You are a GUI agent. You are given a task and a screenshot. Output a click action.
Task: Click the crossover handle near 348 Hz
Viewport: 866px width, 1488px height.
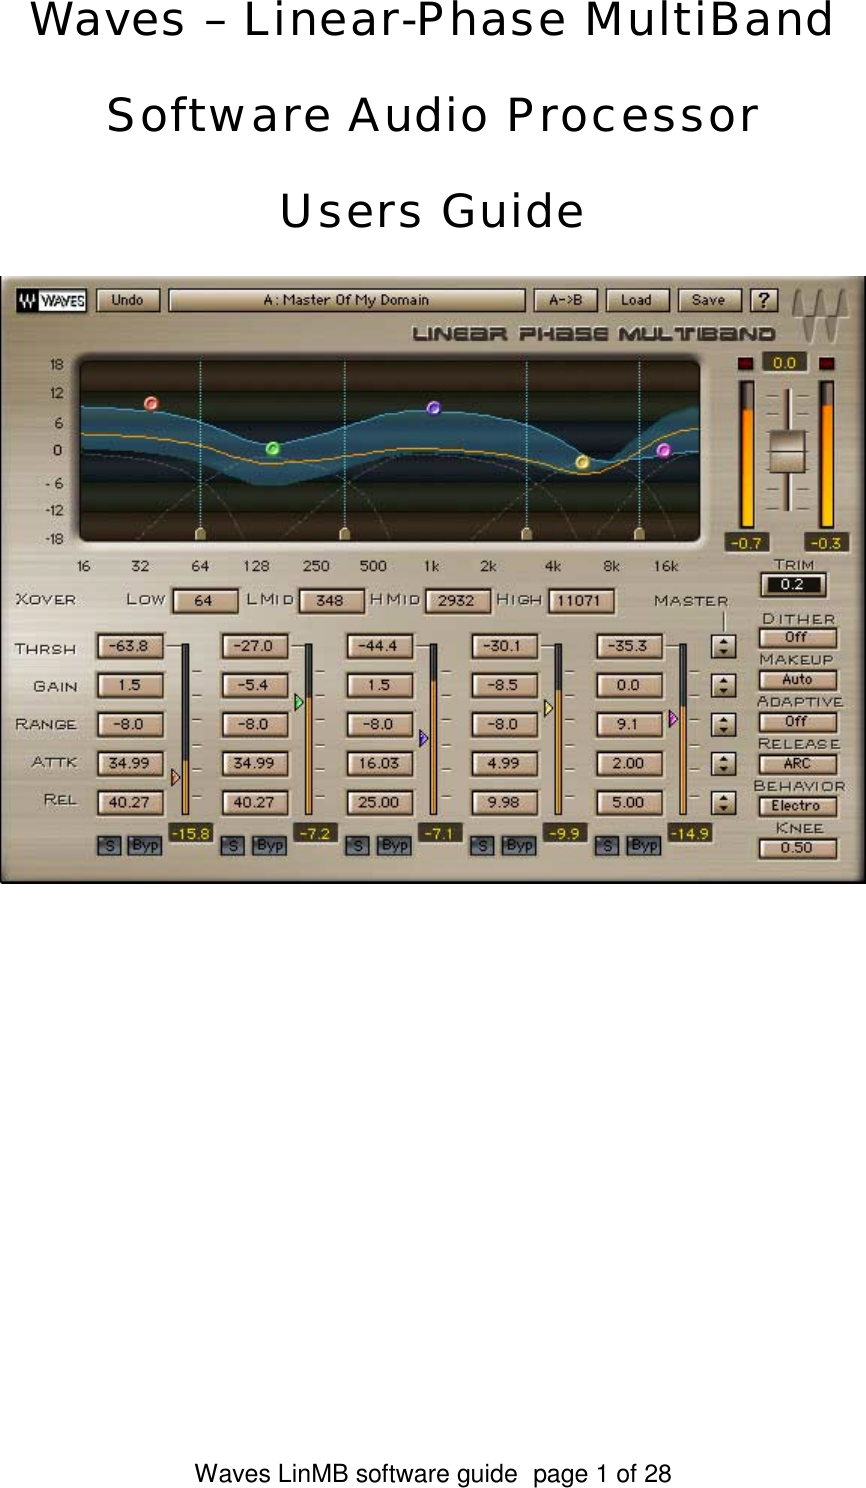click(345, 533)
